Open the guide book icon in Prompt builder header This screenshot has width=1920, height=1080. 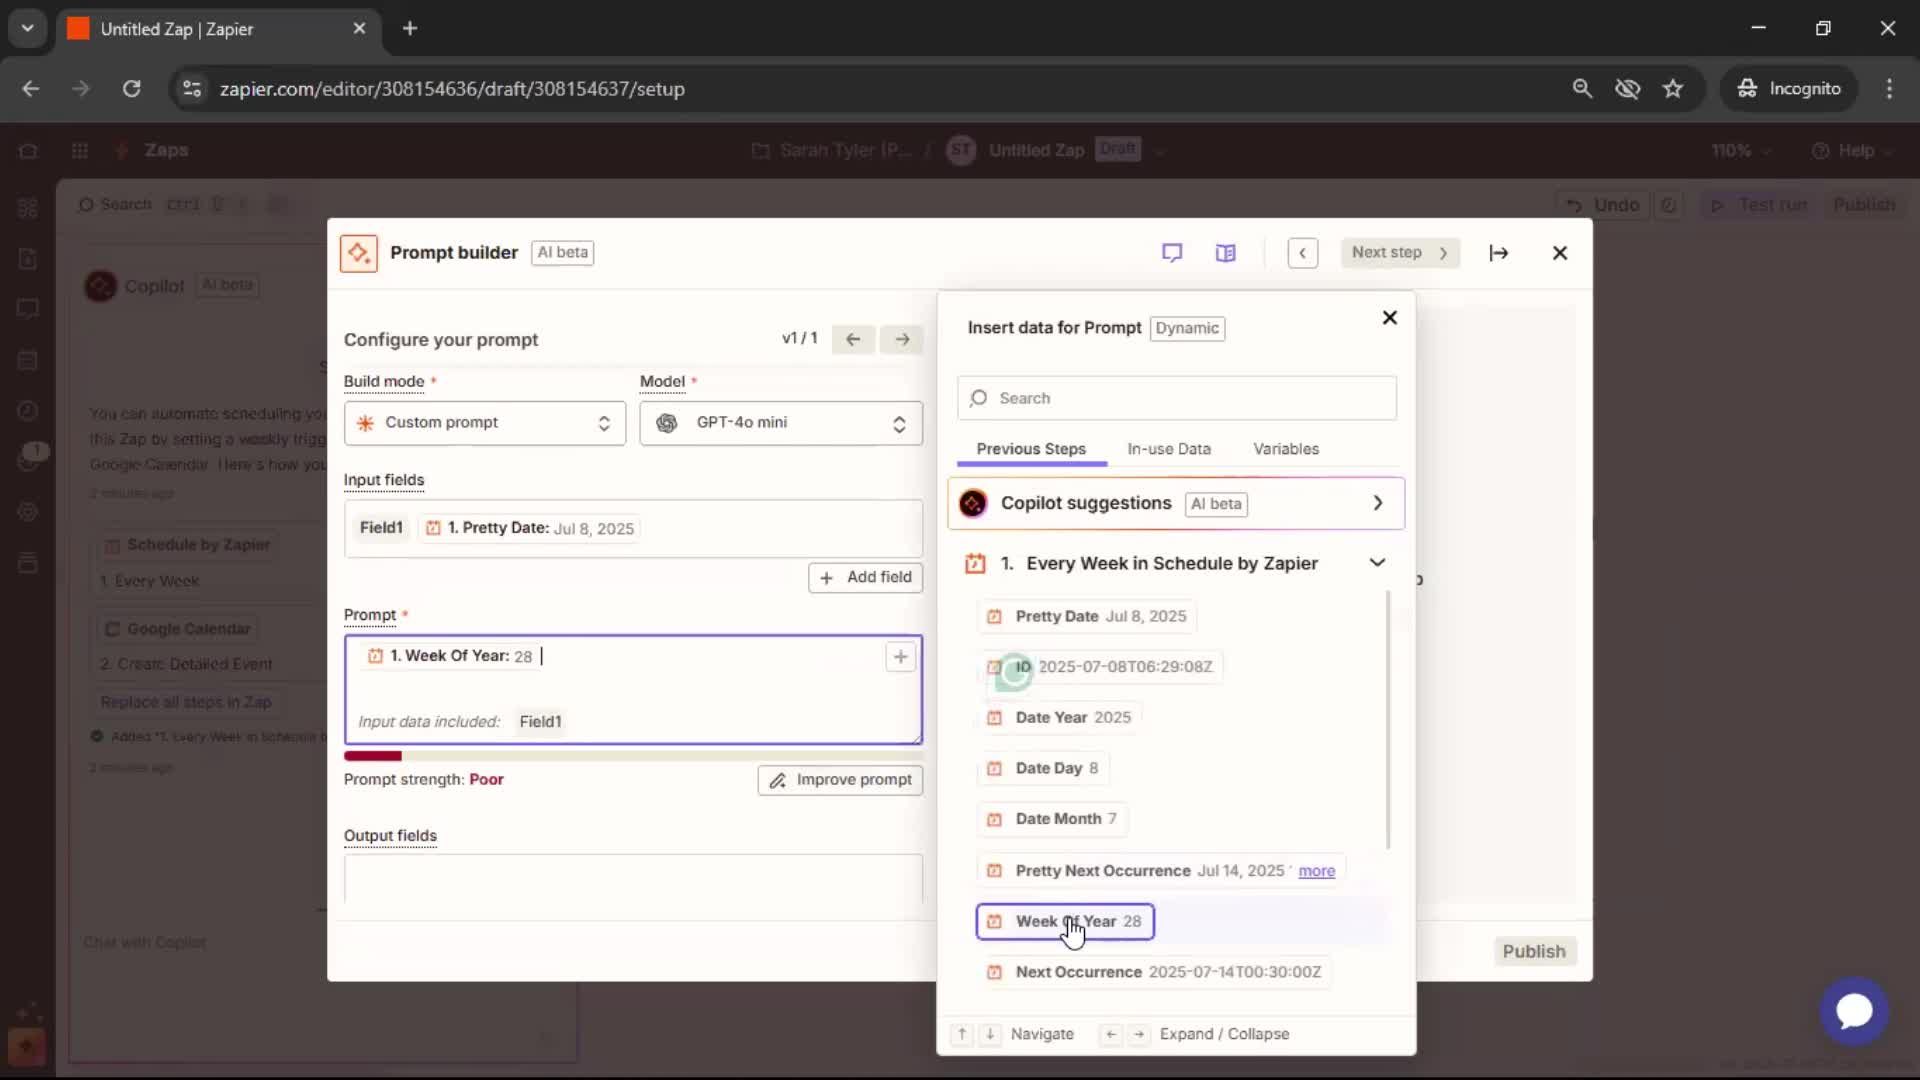tap(1225, 253)
